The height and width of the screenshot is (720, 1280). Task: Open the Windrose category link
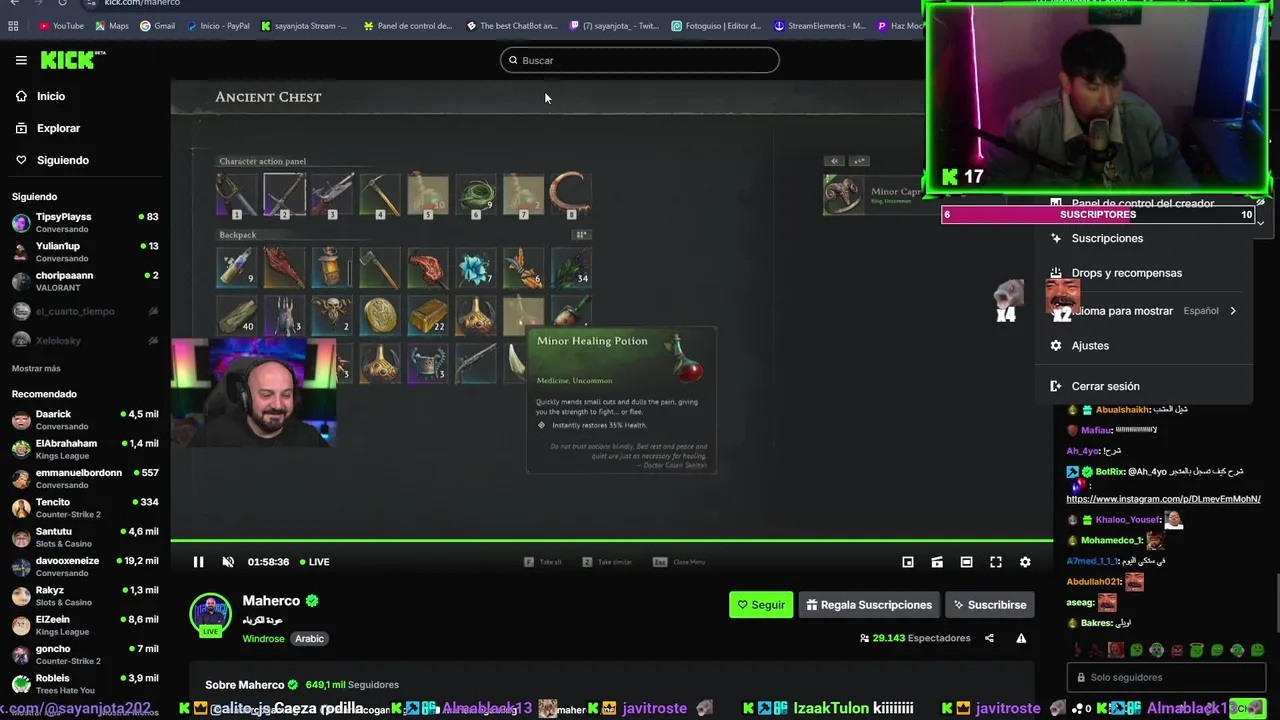(x=264, y=638)
